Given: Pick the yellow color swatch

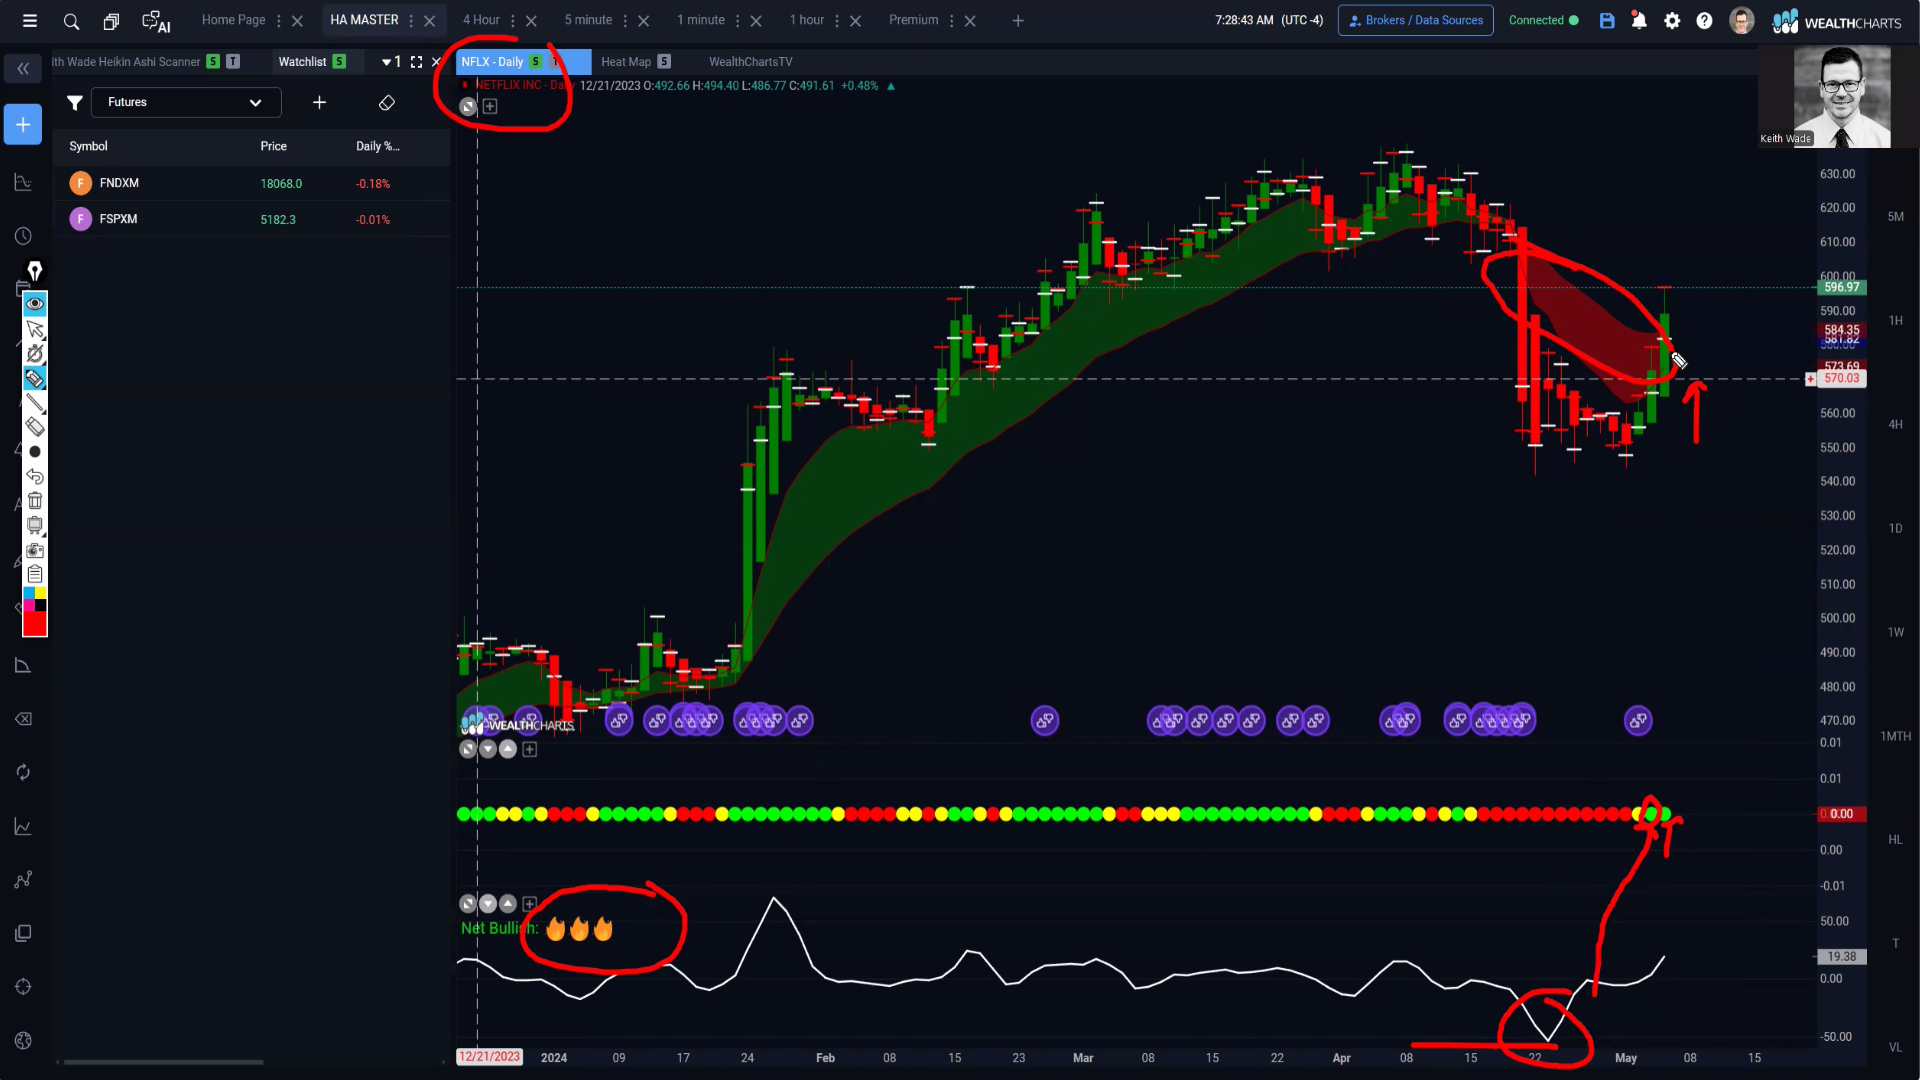Looking at the screenshot, I should [x=41, y=593].
